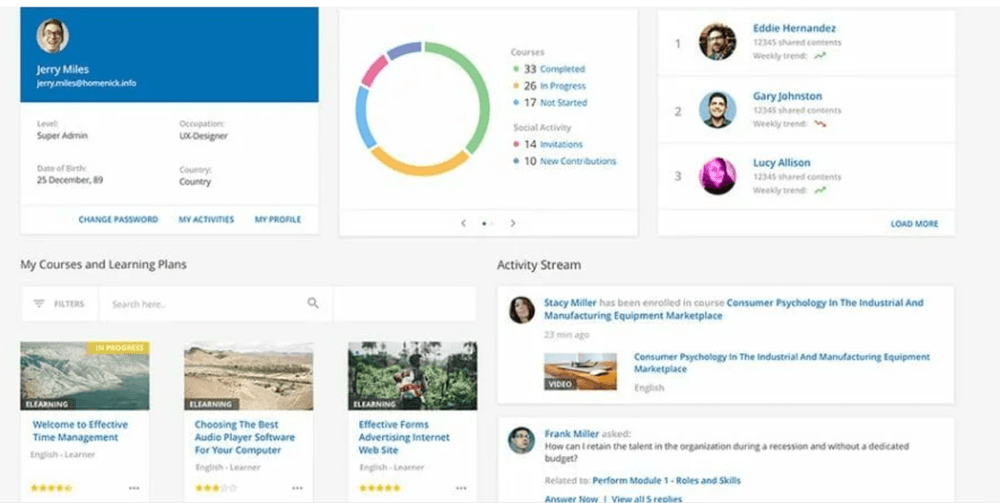This screenshot has height=503, width=1000.
Task: Click Eddie Hernandez's avatar
Action: point(717,42)
